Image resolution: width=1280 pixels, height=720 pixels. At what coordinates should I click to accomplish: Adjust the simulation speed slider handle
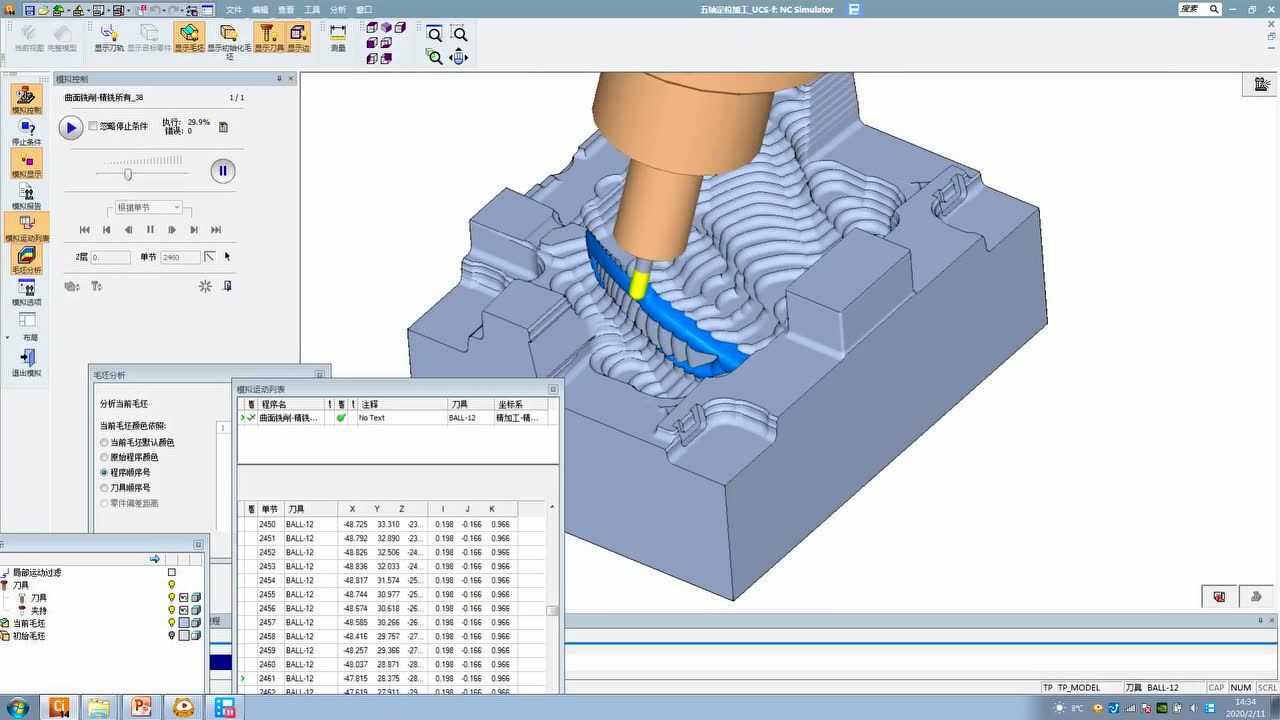(128, 174)
